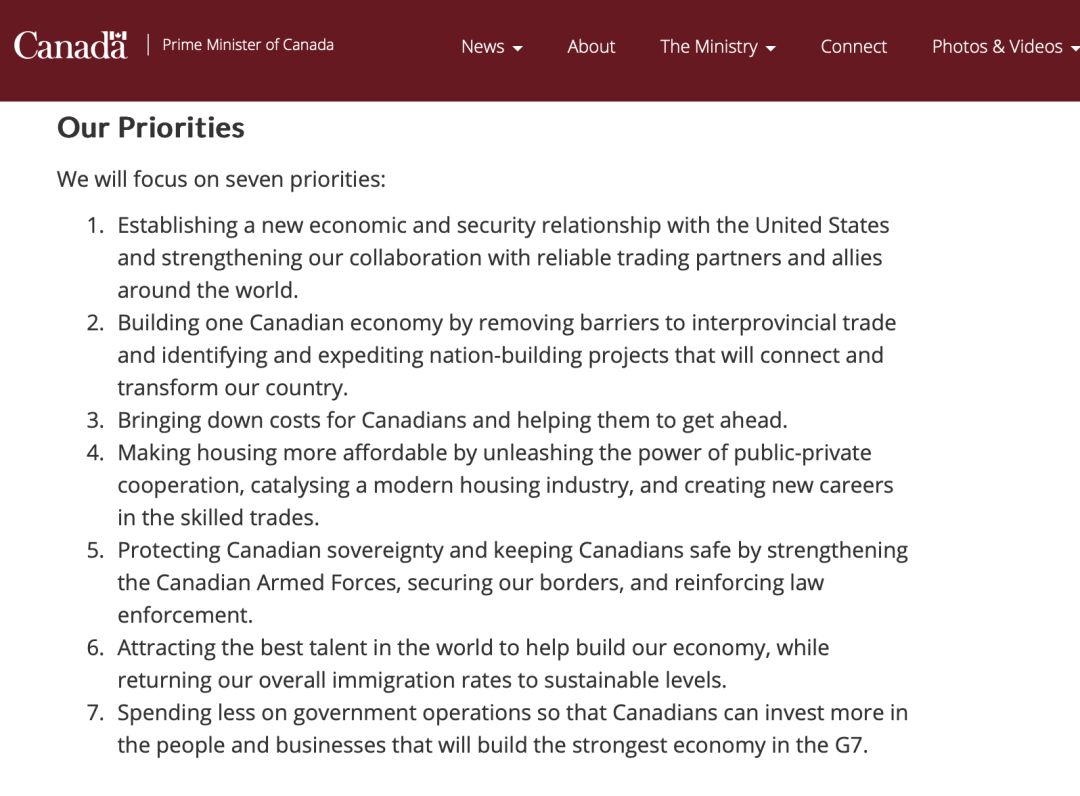Click the Canada wordmark logo
The width and height of the screenshot is (1080, 796).
pyautogui.click(x=70, y=45)
